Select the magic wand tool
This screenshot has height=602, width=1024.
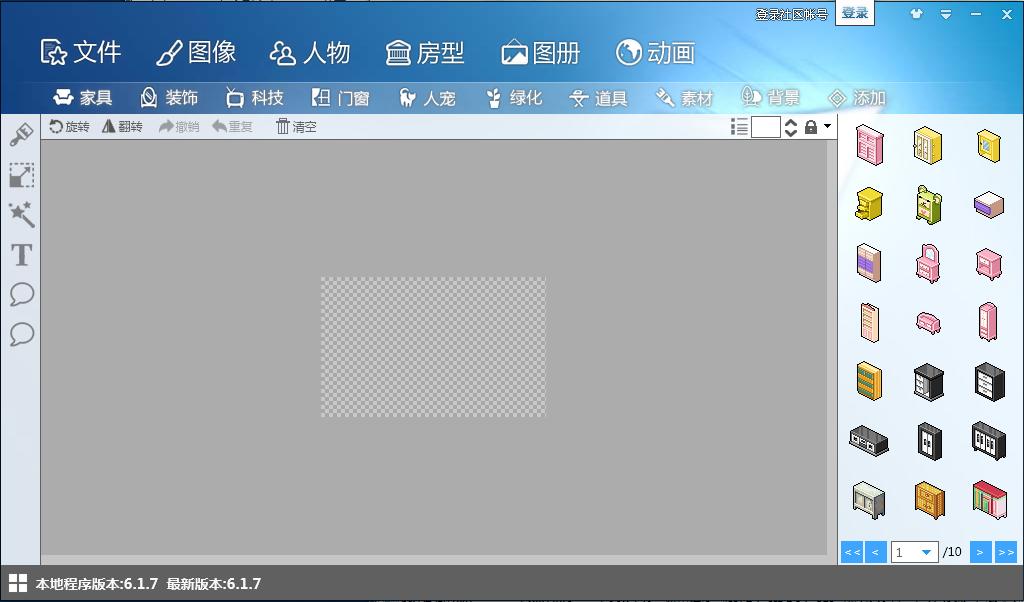pos(21,215)
